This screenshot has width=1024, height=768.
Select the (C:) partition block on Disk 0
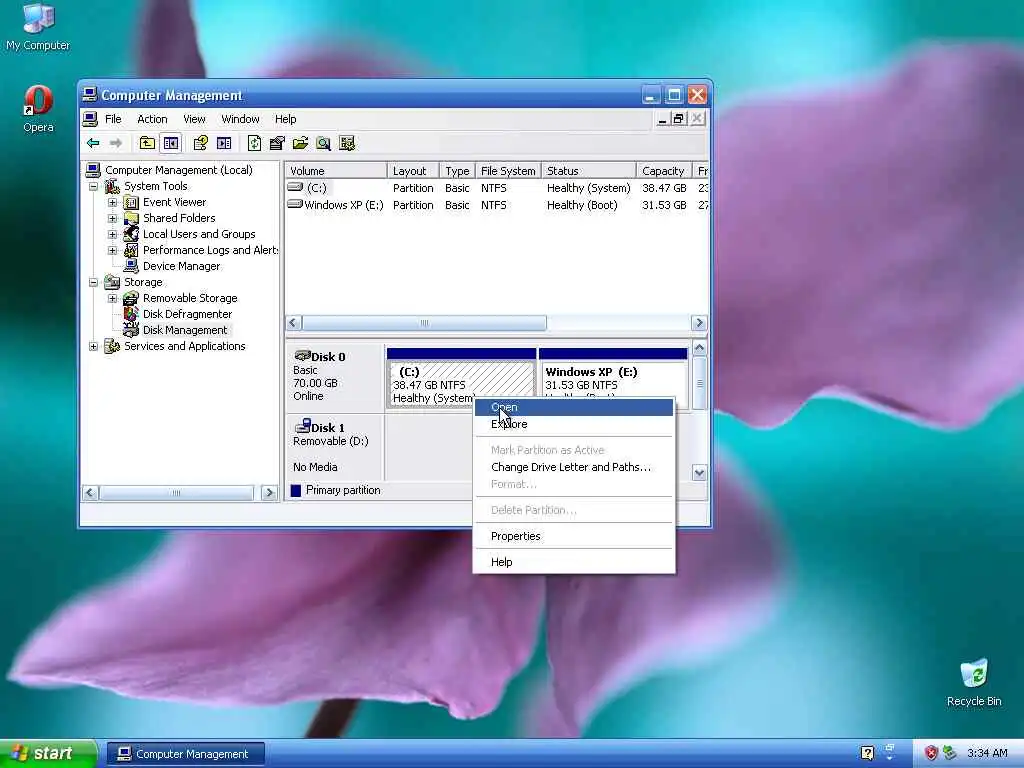pos(461,378)
